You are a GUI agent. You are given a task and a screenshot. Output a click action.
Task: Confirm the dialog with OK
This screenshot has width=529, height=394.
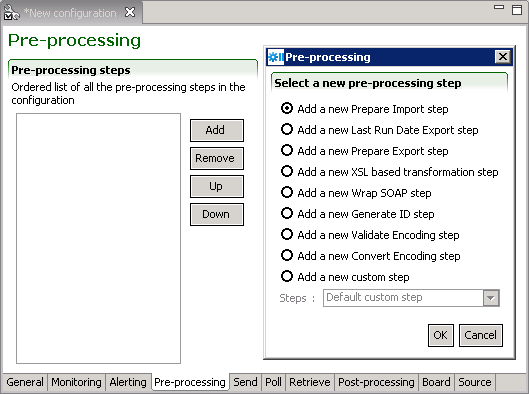[441, 335]
